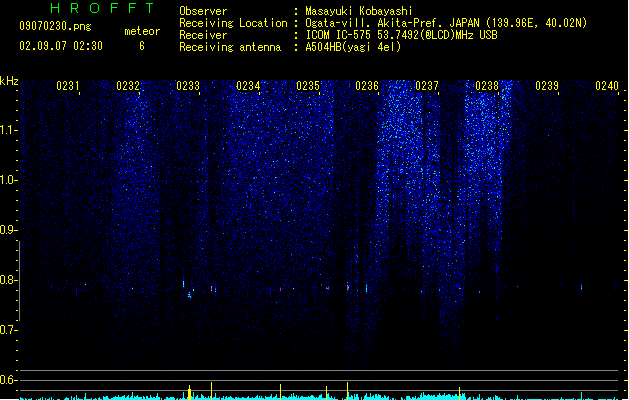Image resolution: width=629 pixels, height=400 pixels.
Task: Click the A504HB(yagi 4el) antenna text
Action: coord(353,47)
